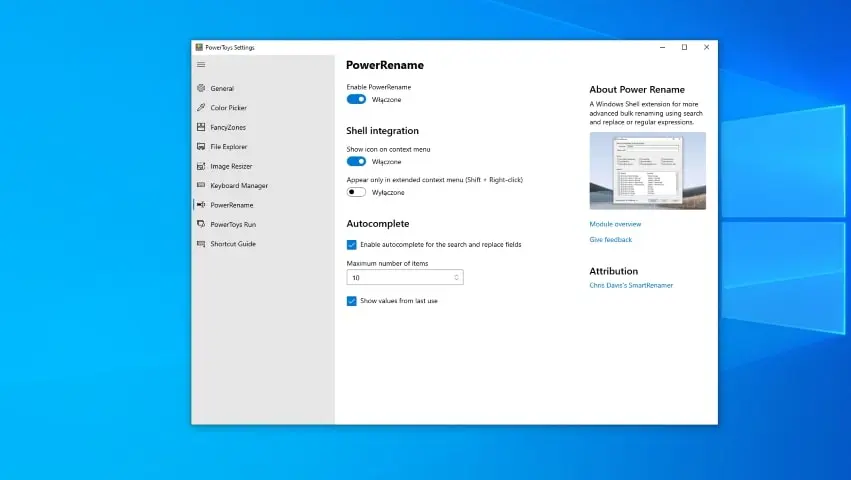
Task: Click the About Power Rename preview image
Action: (647, 171)
